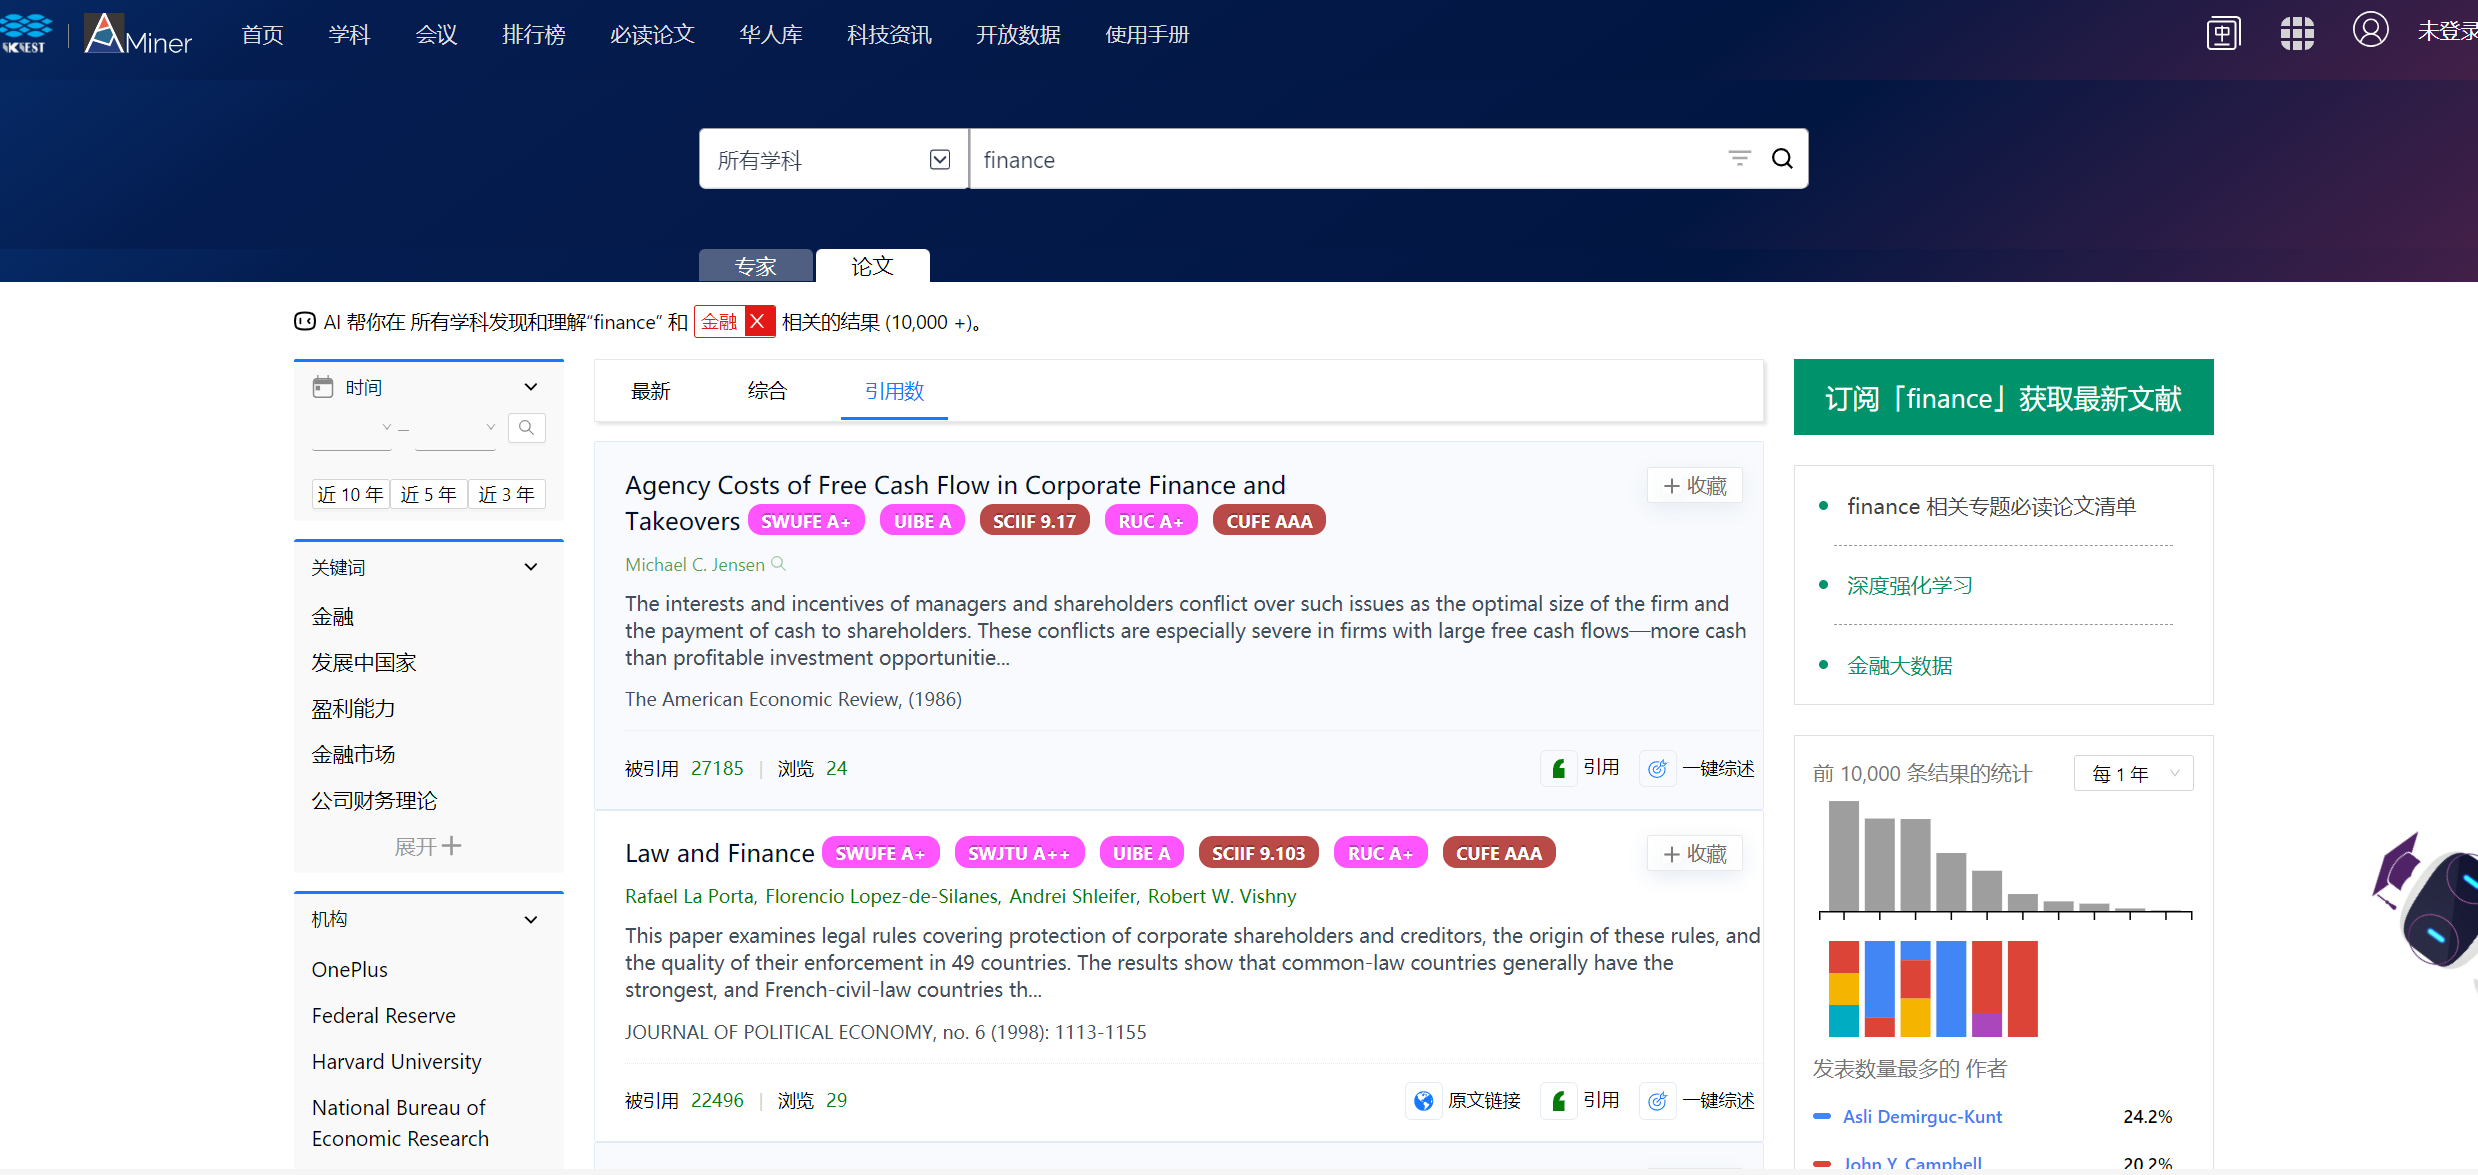Screen dimensions: 2478x1175
Task: Click the user account avatar icon
Action: pos(2369,31)
